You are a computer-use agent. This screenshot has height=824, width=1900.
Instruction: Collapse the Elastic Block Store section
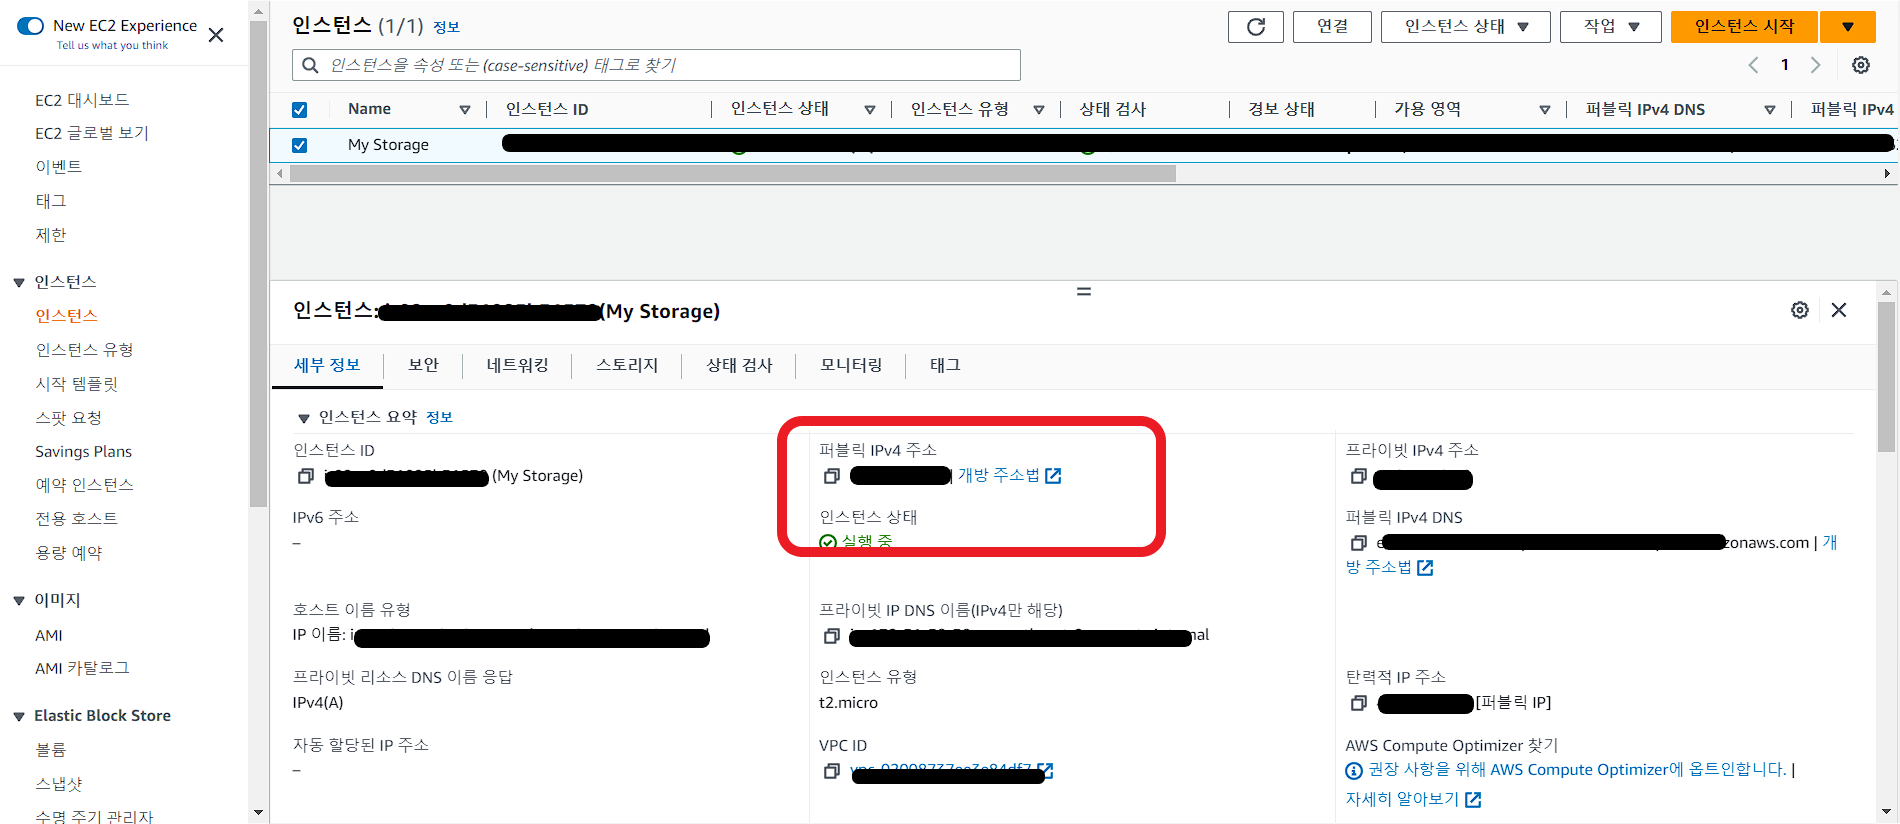pos(19,717)
